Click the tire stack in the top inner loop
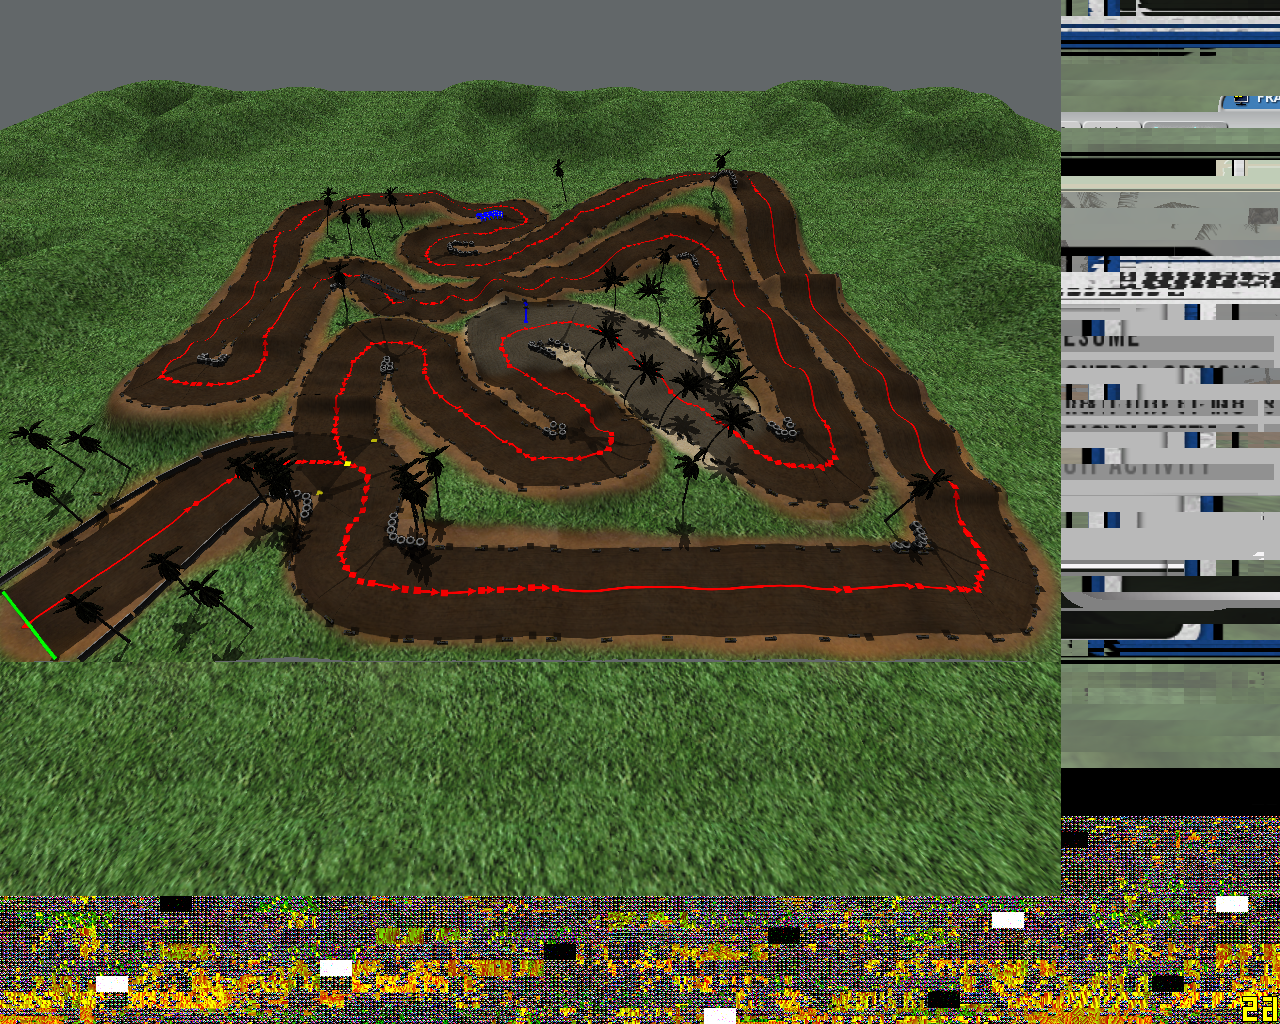The image size is (1280, 1024). 461,246
